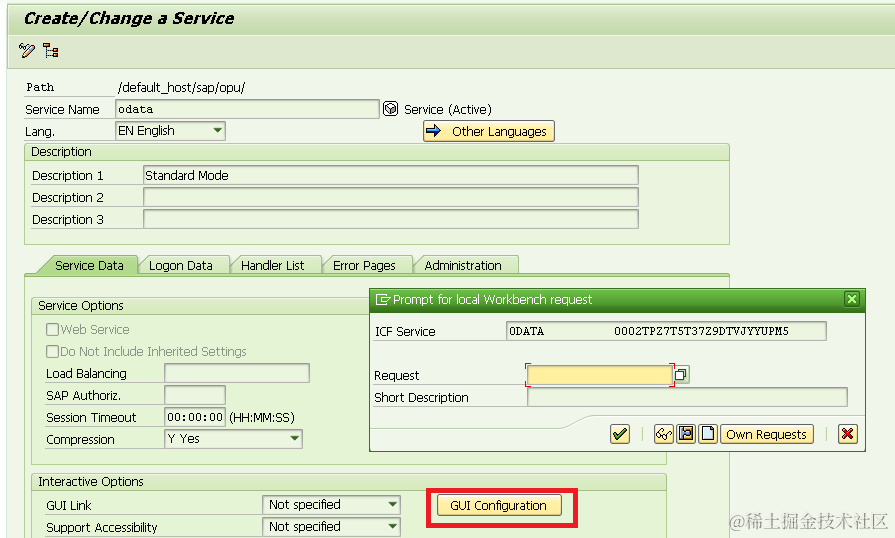Image resolution: width=895 pixels, height=538 pixels.
Task: Click the display request glasses icon
Action: 663,434
